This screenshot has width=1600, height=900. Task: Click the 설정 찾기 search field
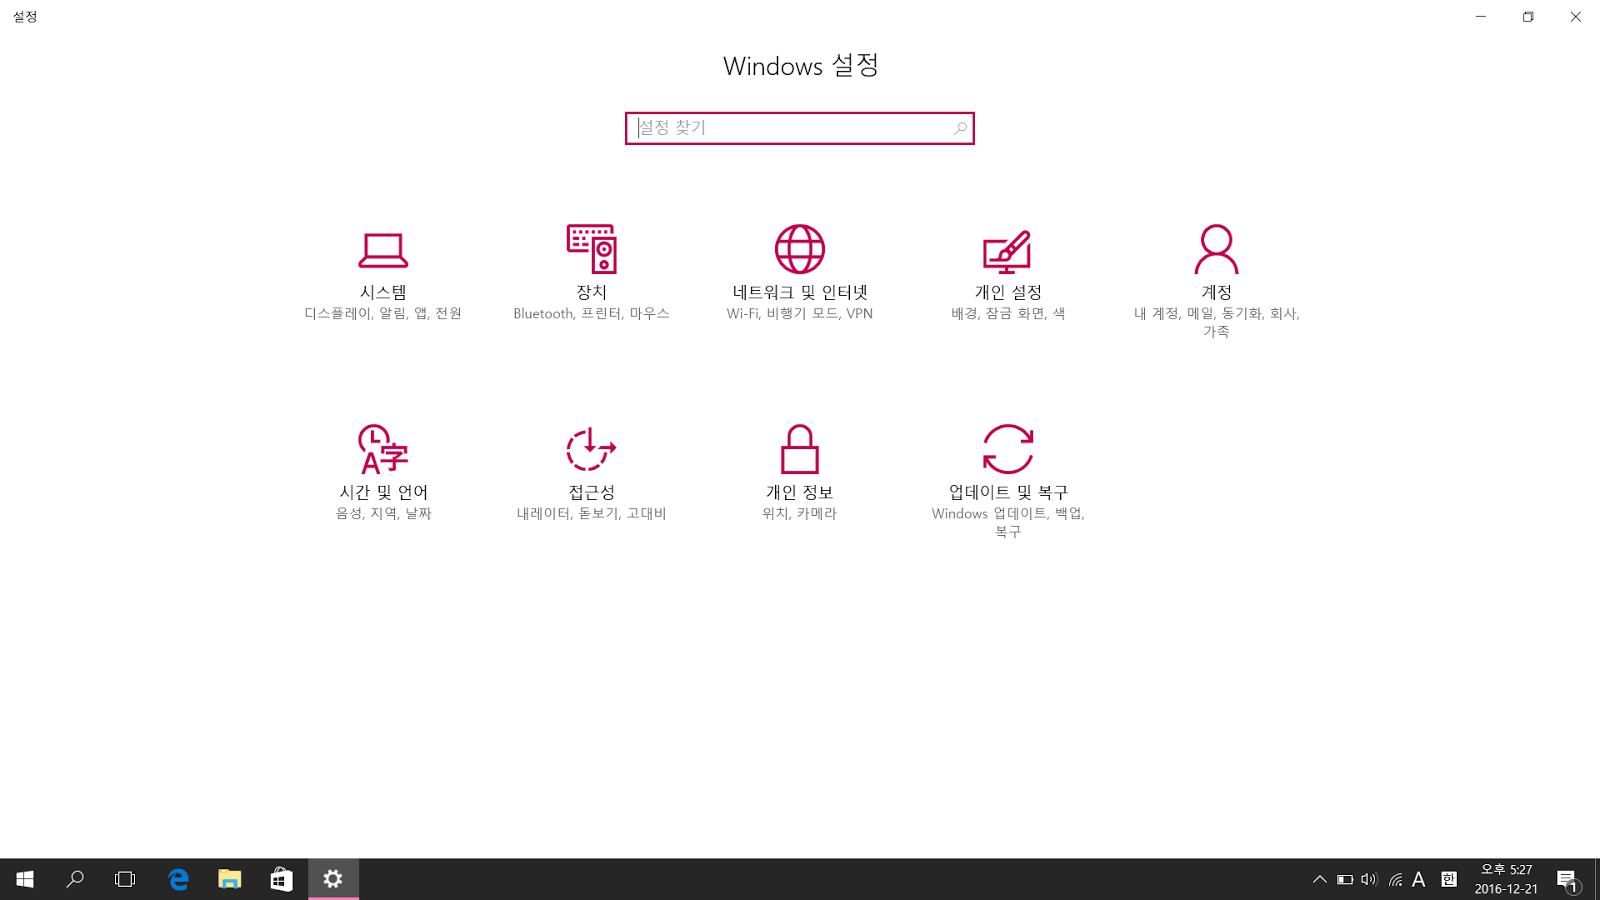click(800, 128)
